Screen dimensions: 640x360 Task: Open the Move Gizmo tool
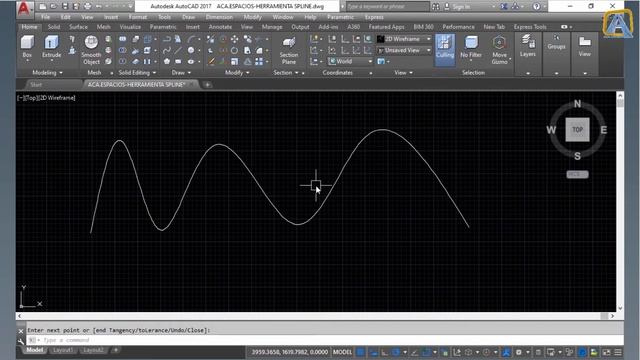pyautogui.click(x=499, y=50)
